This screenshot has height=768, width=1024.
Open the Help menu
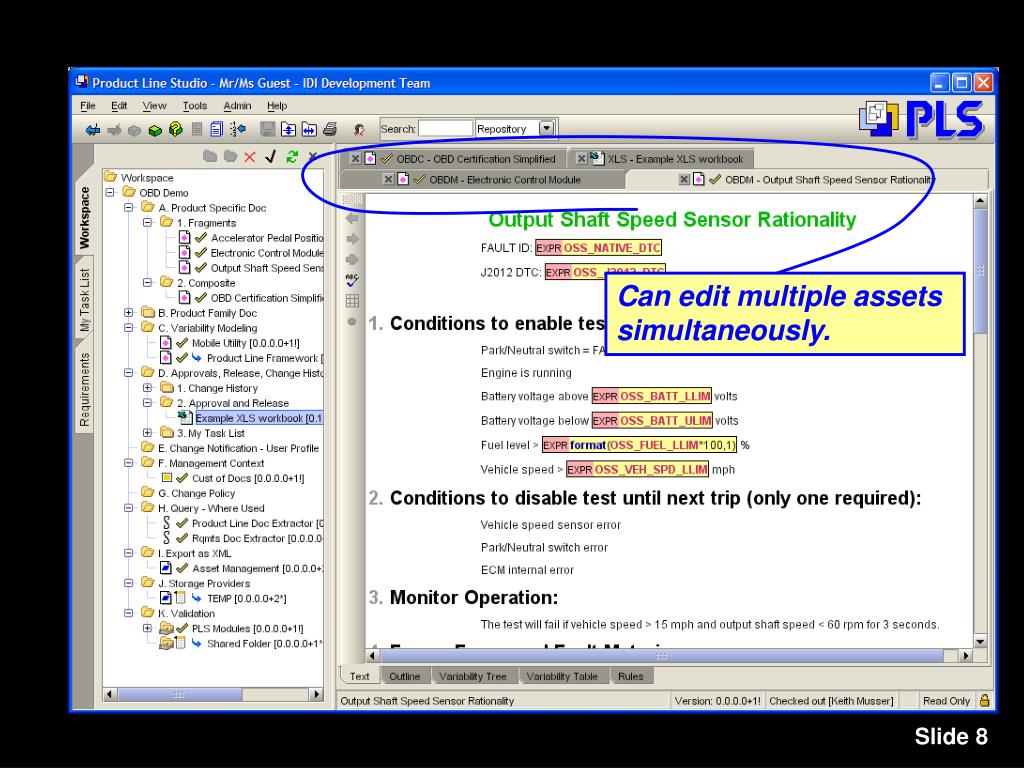(277, 106)
